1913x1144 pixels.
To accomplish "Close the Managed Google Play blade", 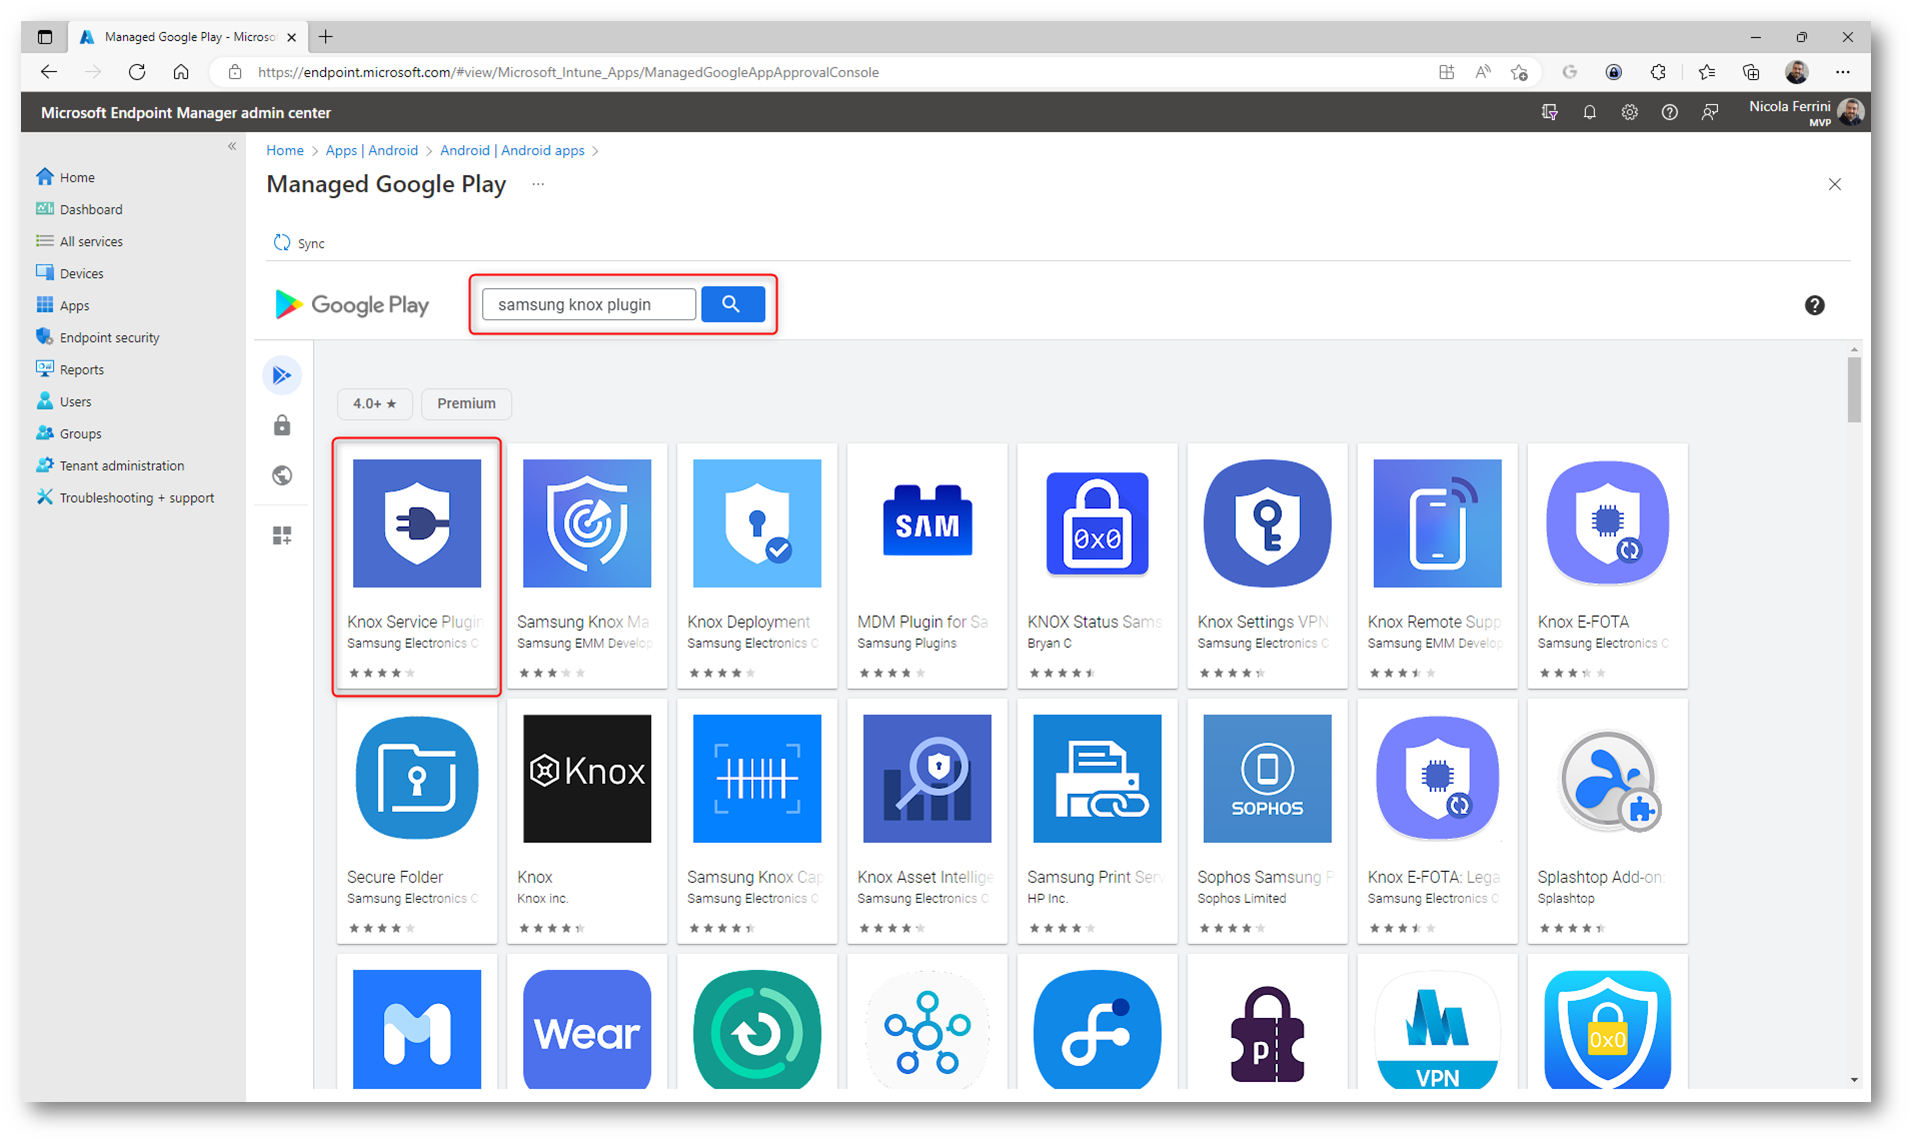I will (x=1834, y=184).
